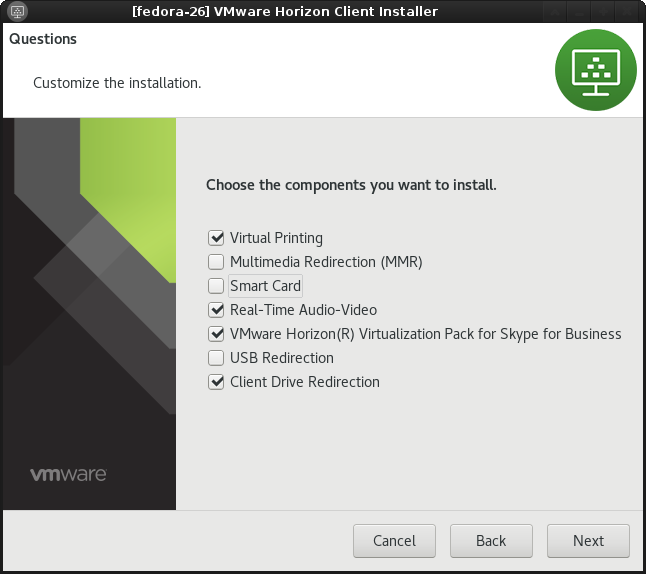Roll up the window with the shade button
Viewport: 646px width, 574px height.
pyautogui.click(x=555, y=12)
